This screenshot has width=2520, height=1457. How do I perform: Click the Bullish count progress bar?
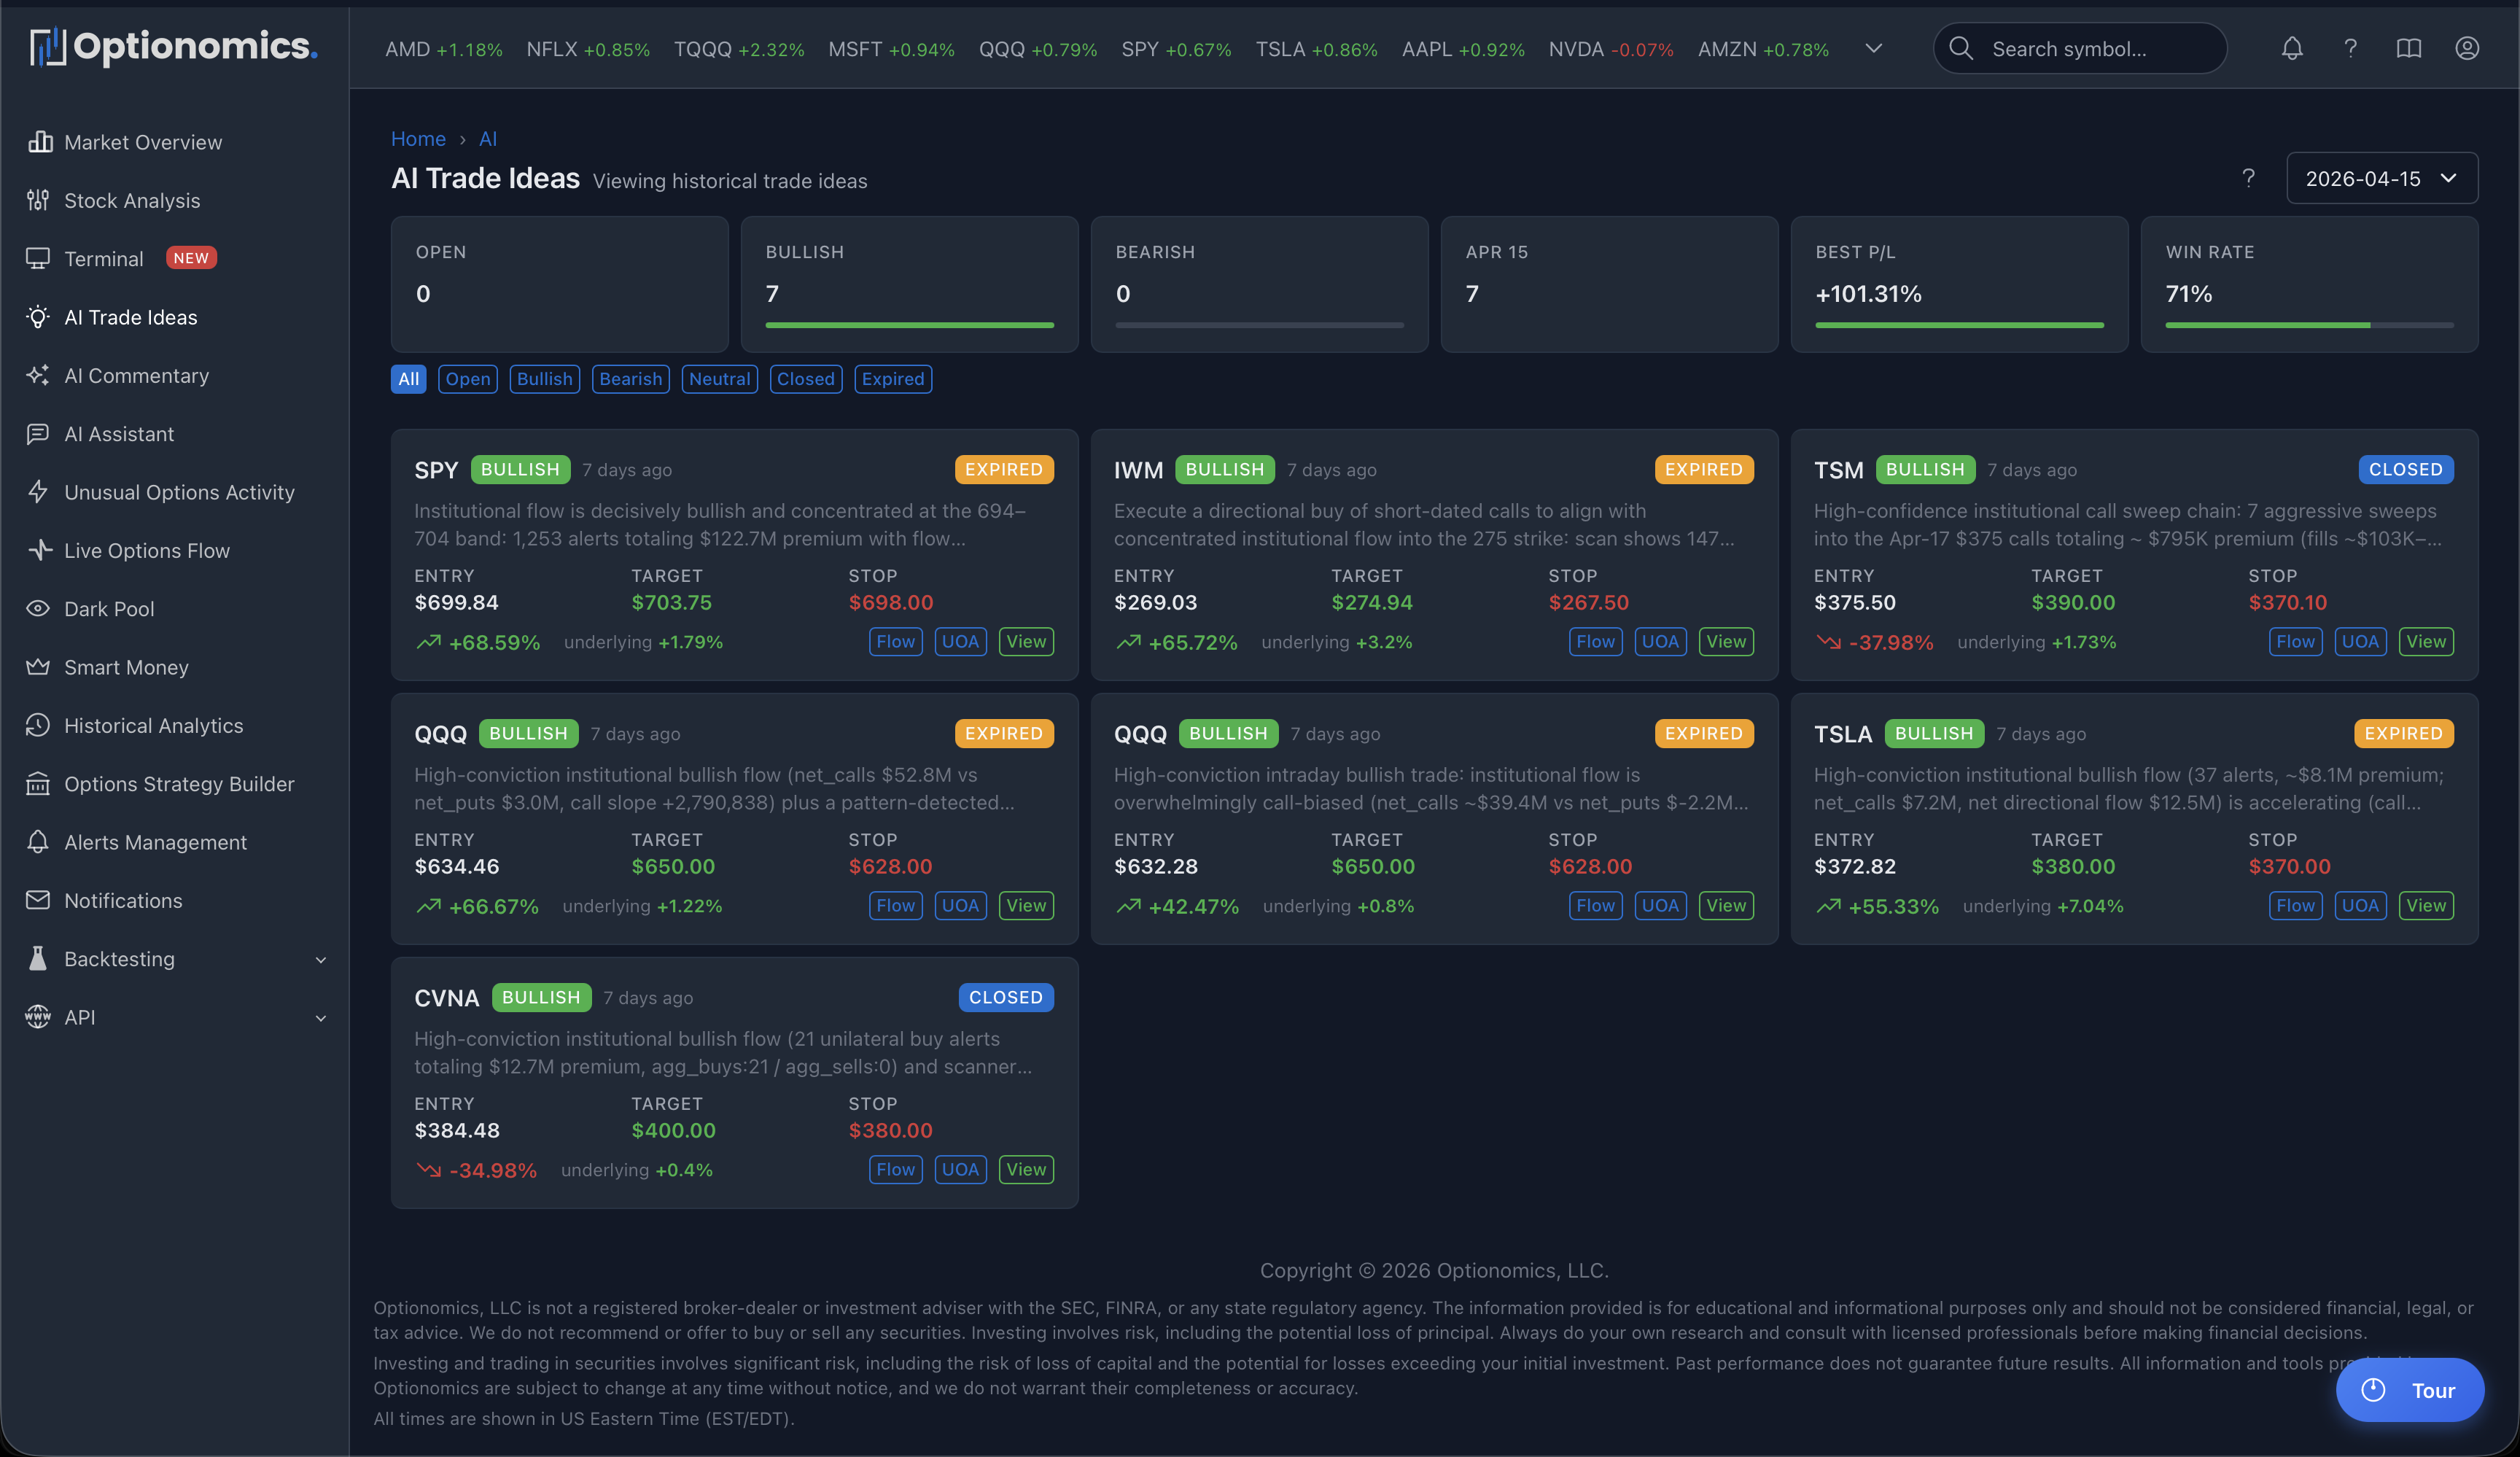(909, 325)
